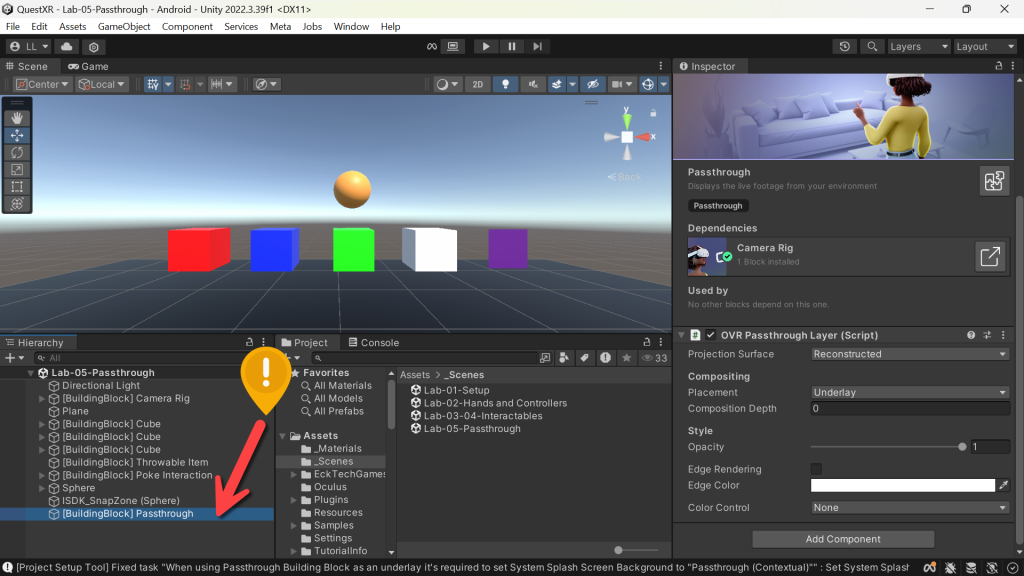
Task: Open the cloud services icon in the toolbar
Action: coord(67,46)
